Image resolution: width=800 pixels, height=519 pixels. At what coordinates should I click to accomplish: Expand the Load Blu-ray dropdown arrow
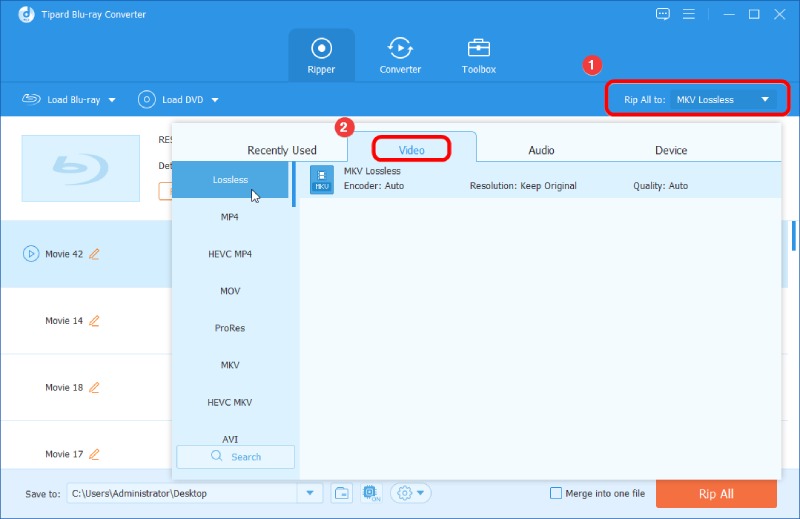[112, 100]
